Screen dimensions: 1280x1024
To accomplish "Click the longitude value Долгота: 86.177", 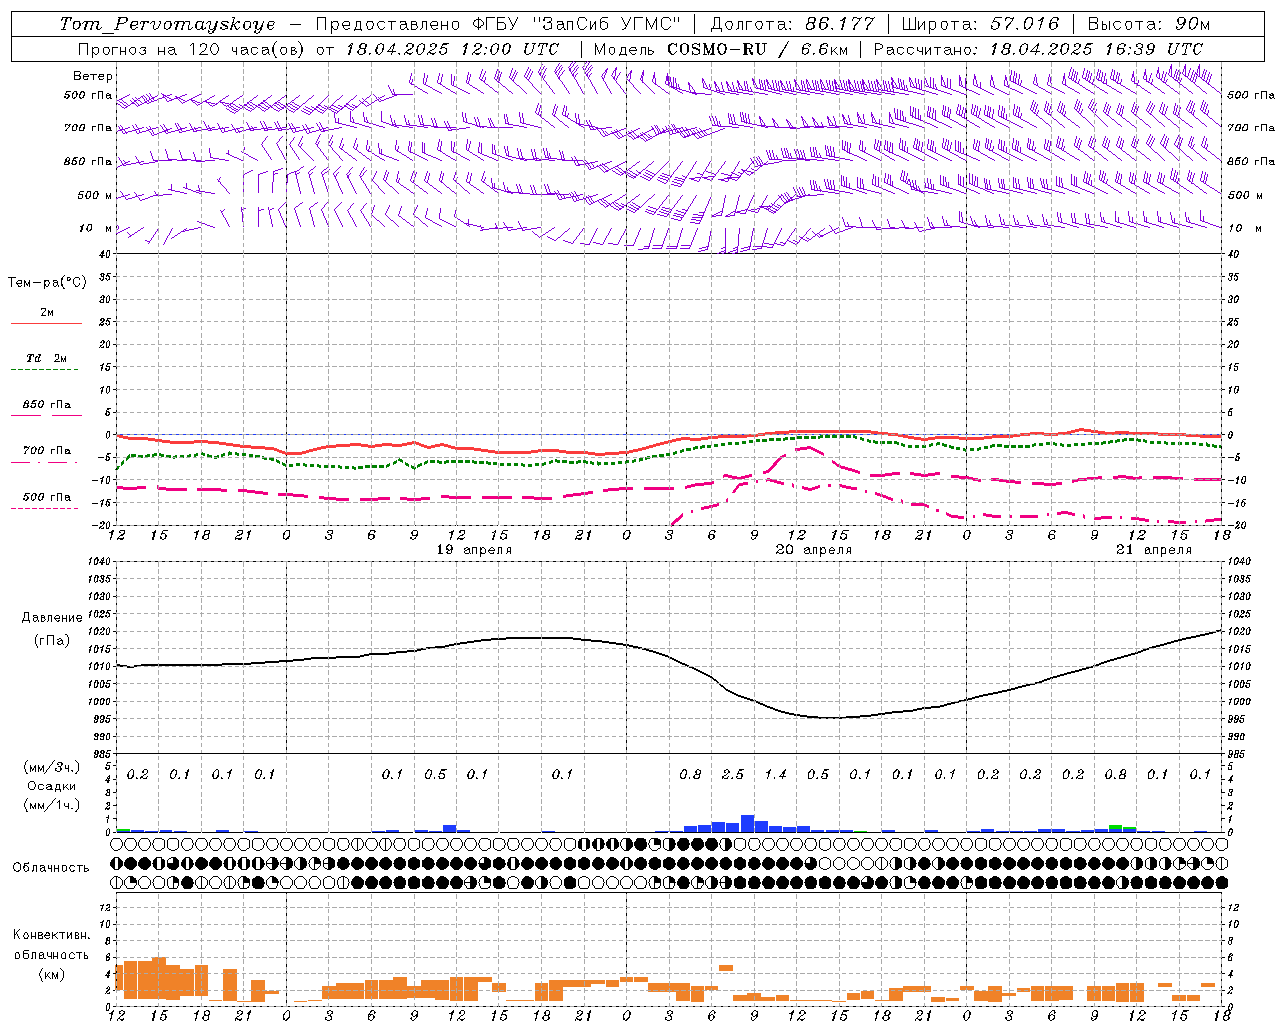I will [792, 24].
